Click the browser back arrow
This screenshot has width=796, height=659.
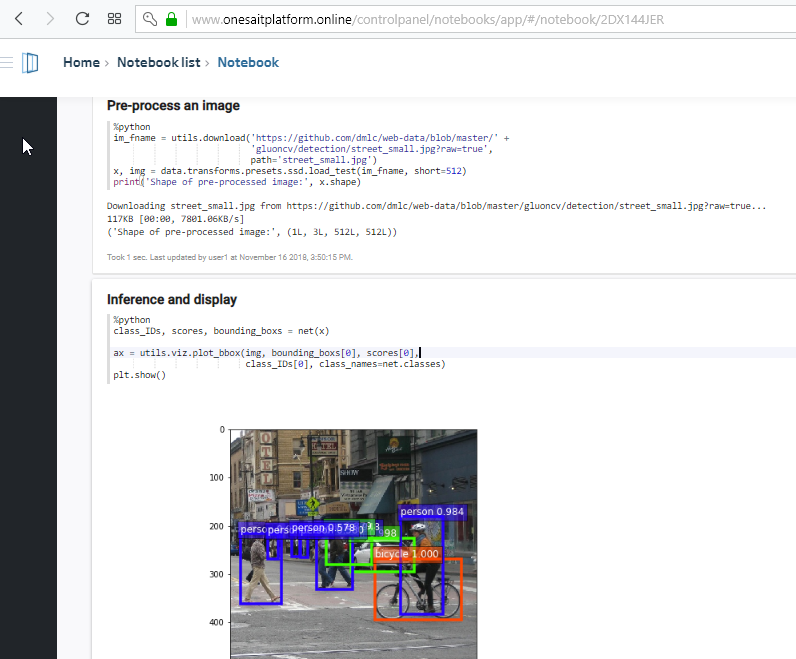18,19
